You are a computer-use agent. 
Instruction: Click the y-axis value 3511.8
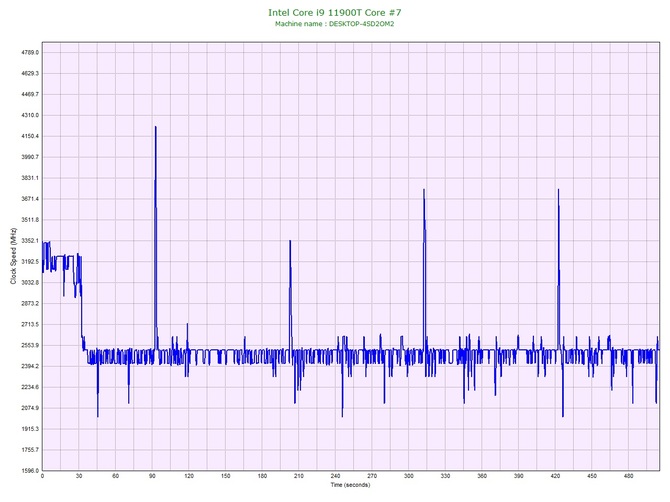pyautogui.click(x=30, y=220)
